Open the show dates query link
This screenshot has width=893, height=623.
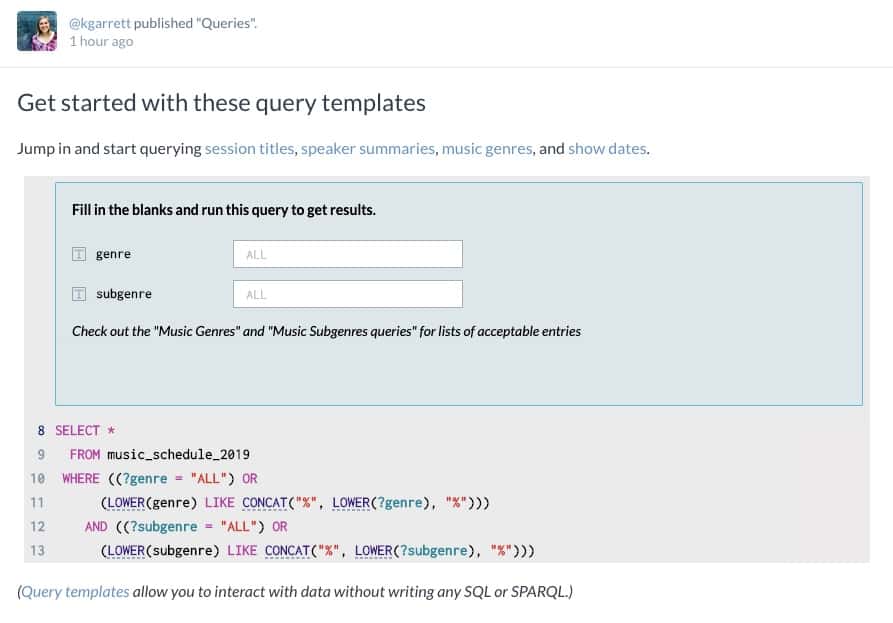(608, 149)
